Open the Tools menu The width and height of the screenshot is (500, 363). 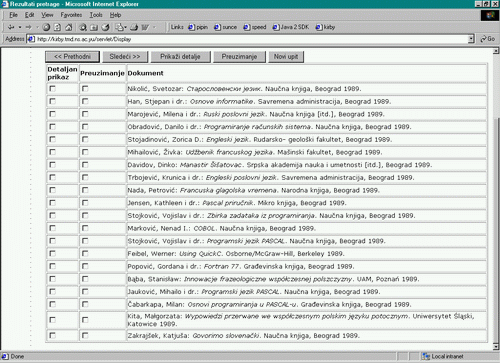coord(96,15)
